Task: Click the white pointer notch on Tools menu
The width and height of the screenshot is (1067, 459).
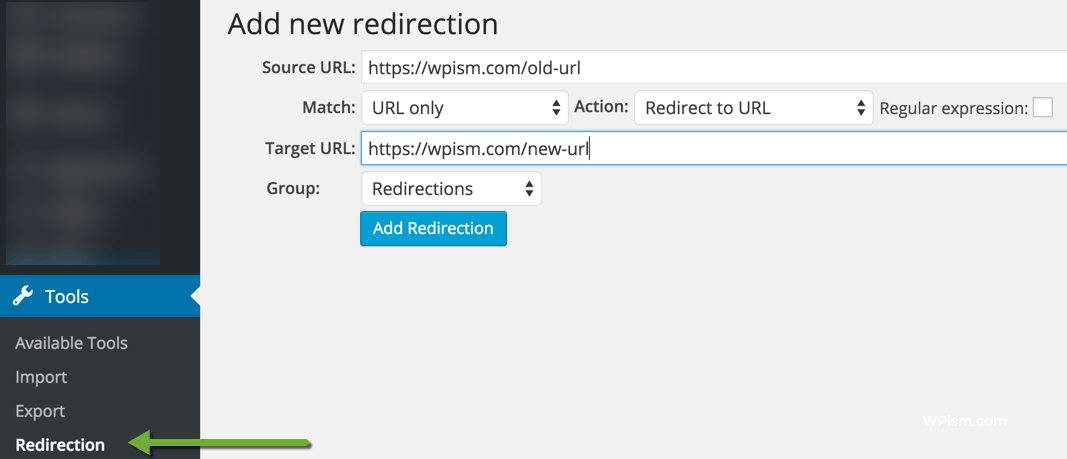Action: point(195,296)
